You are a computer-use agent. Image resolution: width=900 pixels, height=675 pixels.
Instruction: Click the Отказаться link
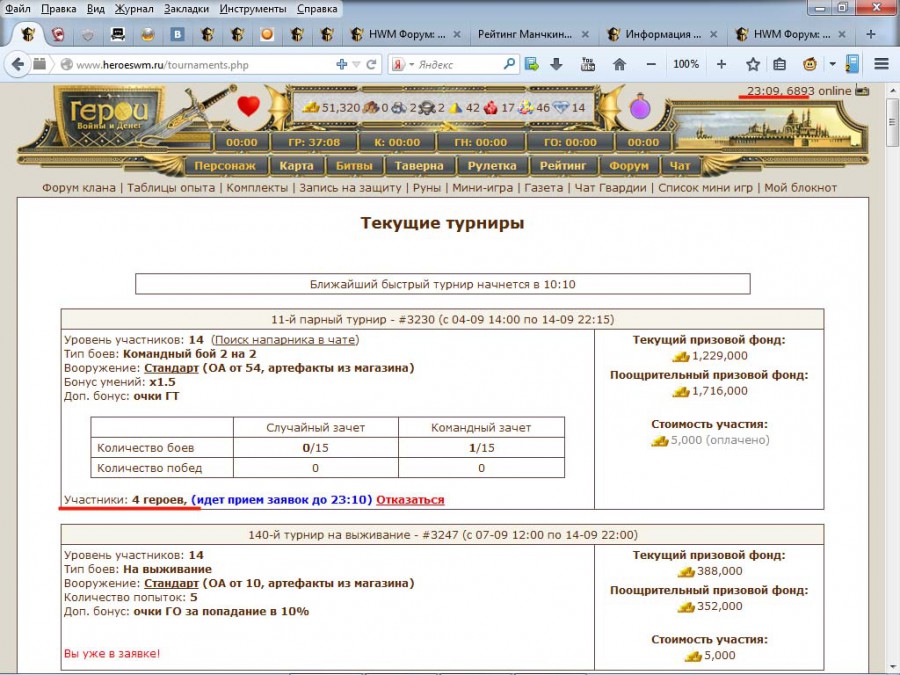pos(410,499)
